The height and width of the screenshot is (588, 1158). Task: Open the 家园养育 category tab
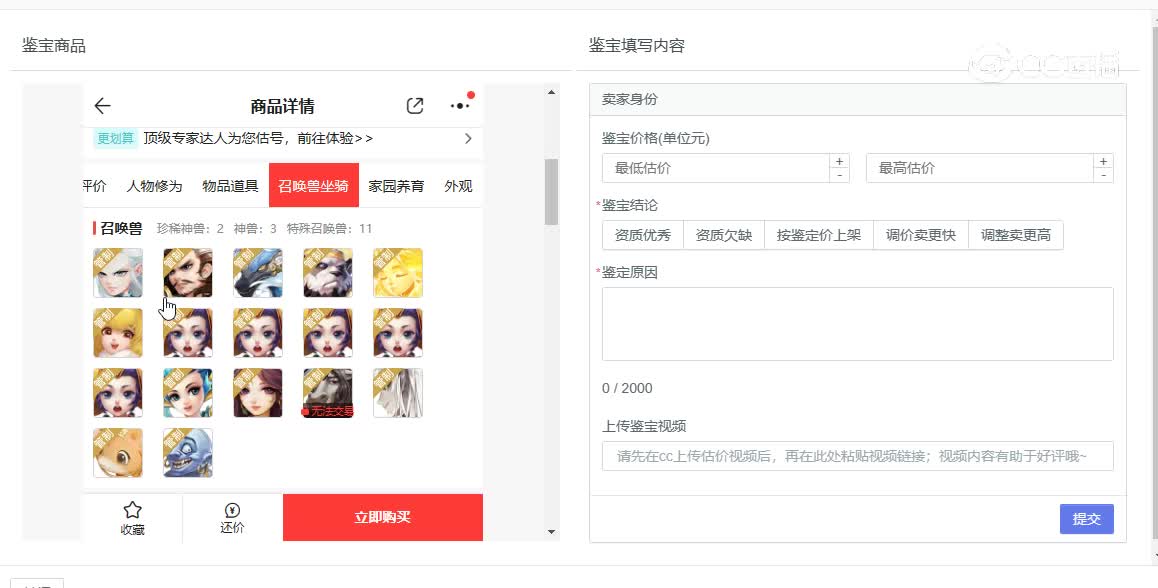click(x=395, y=185)
